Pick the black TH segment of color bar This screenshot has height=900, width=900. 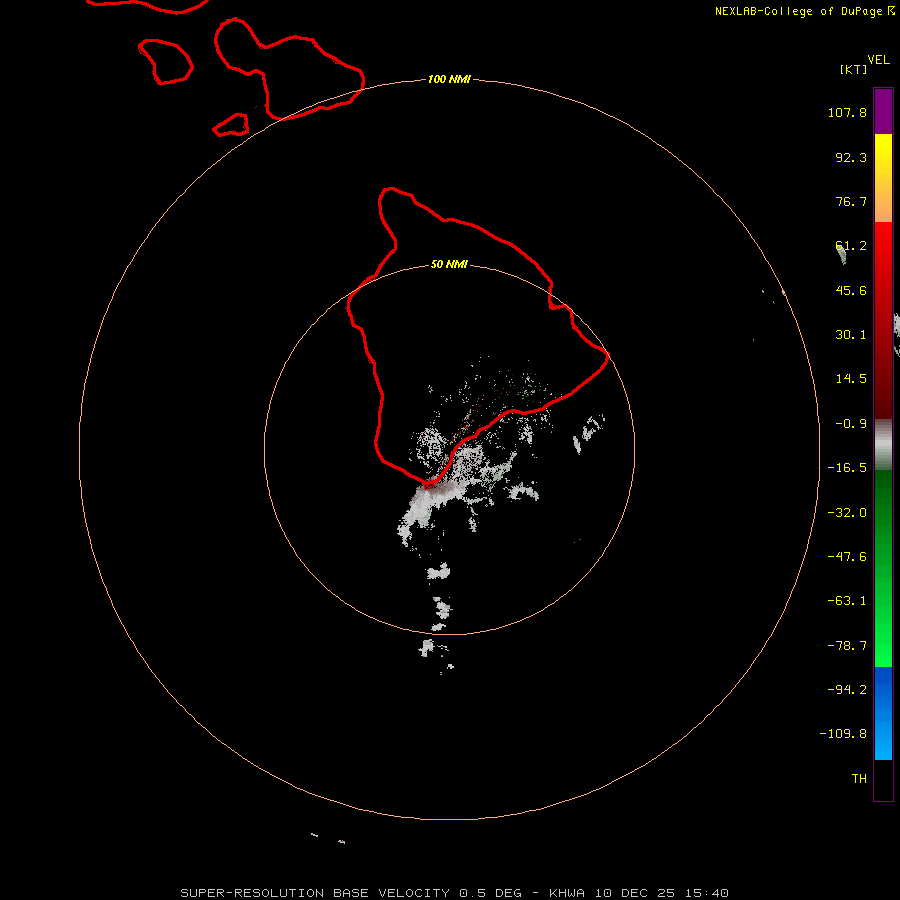[883, 779]
